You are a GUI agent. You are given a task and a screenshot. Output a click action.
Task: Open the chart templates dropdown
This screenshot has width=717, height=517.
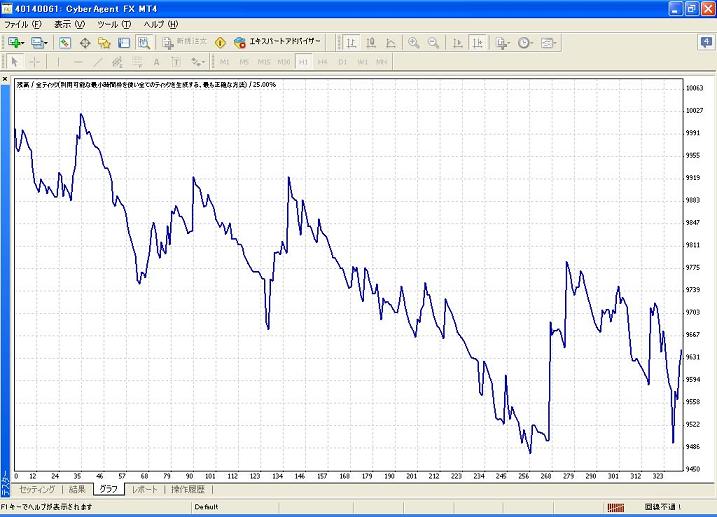tap(548, 43)
